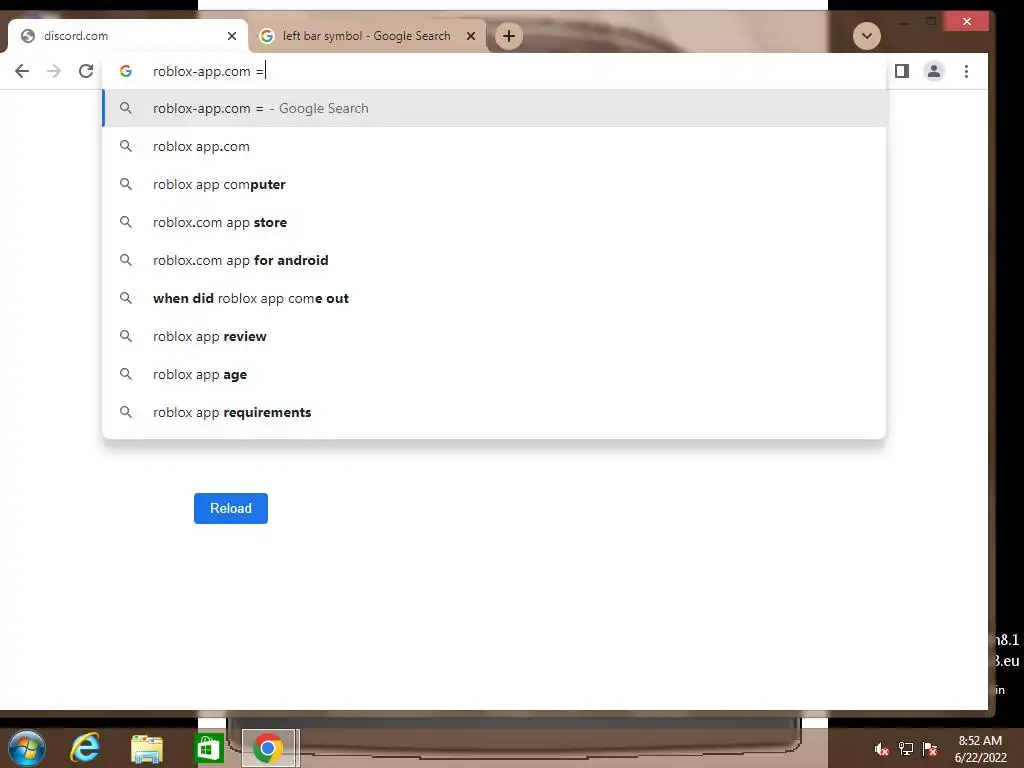Go back to the previous page
The height and width of the screenshot is (768, 1024).
(22, 71)
